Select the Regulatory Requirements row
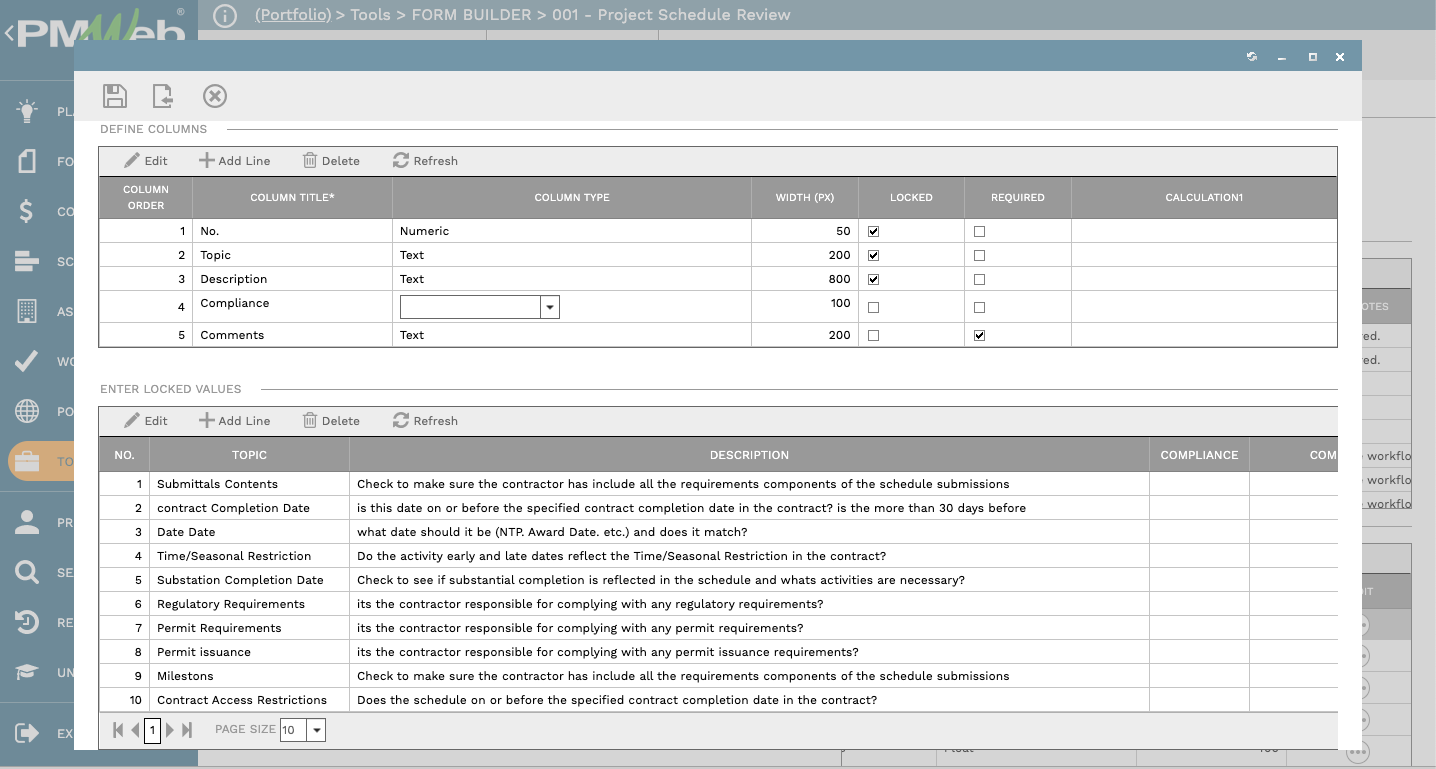This screenshot has height=769, width=1436. (718, 604)
